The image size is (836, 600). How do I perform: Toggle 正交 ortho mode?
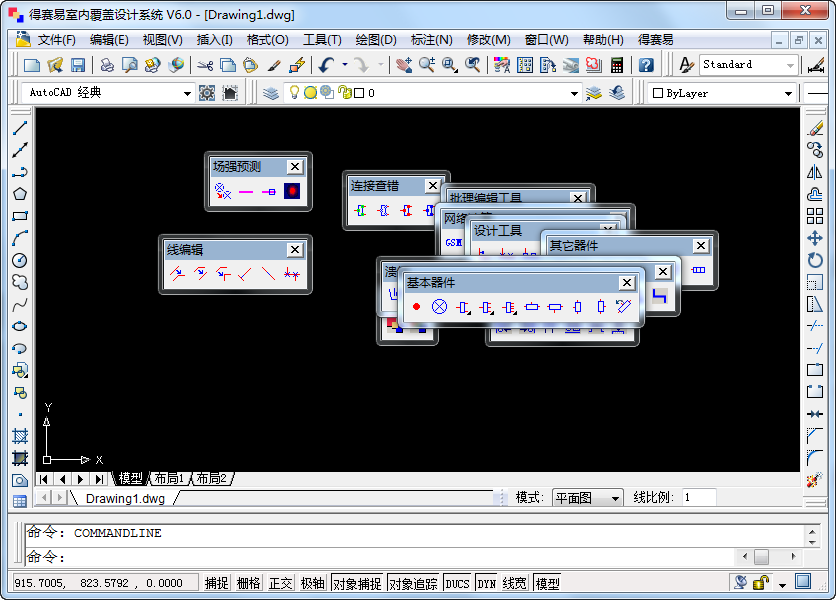280,583
